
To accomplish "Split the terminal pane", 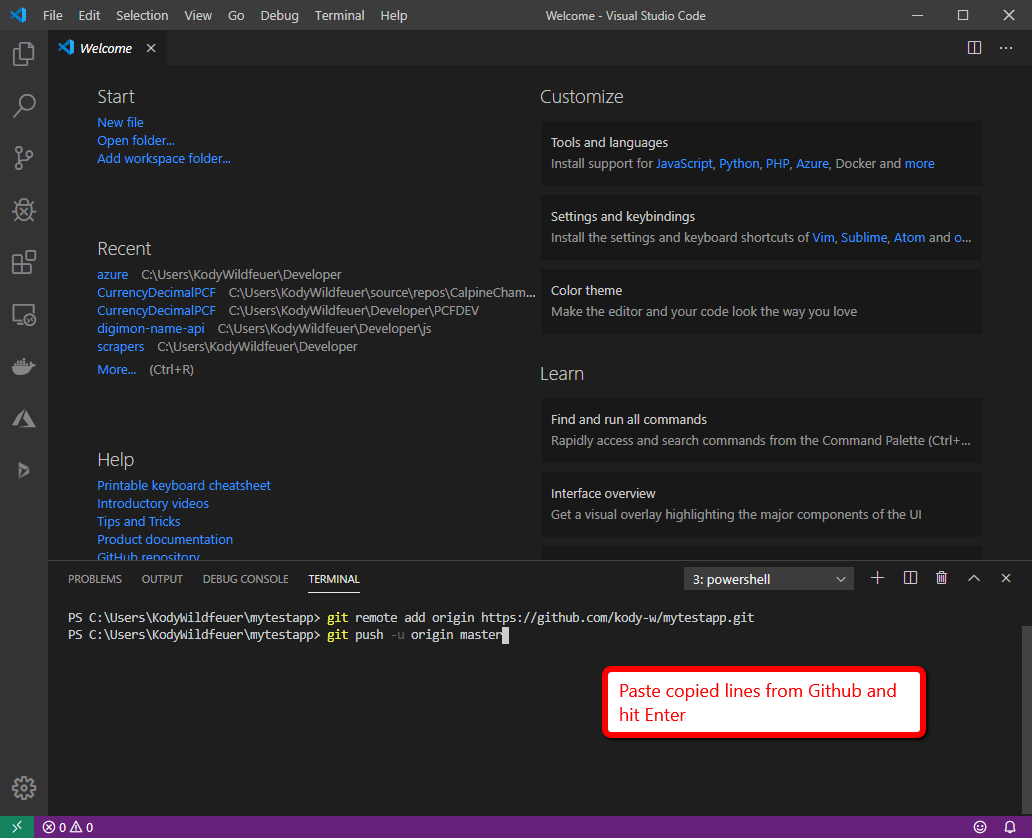I will click(x=910, y=578).
